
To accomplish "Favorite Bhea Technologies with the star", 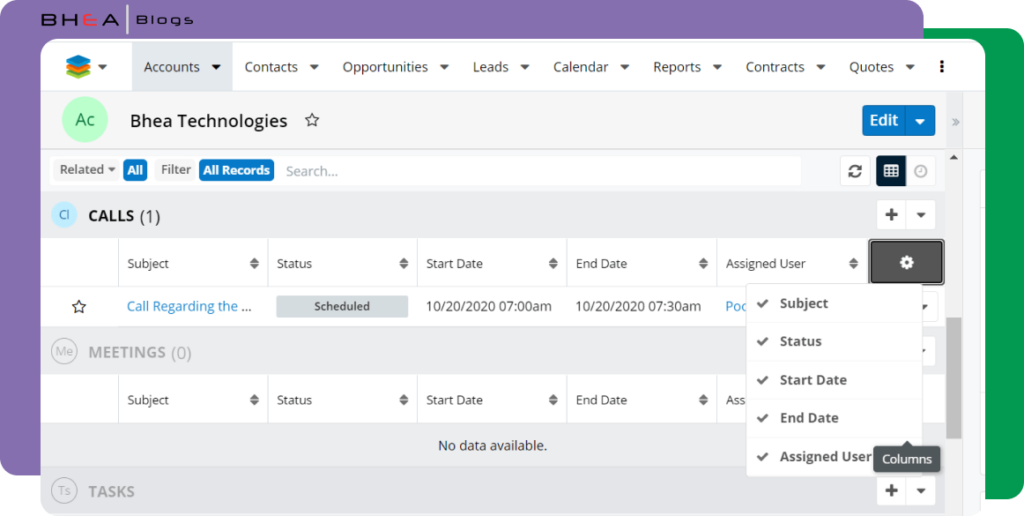I will tap(312, 120).
